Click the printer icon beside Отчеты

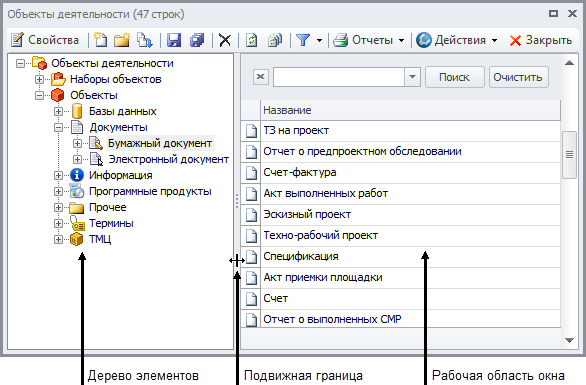[340, 40]
